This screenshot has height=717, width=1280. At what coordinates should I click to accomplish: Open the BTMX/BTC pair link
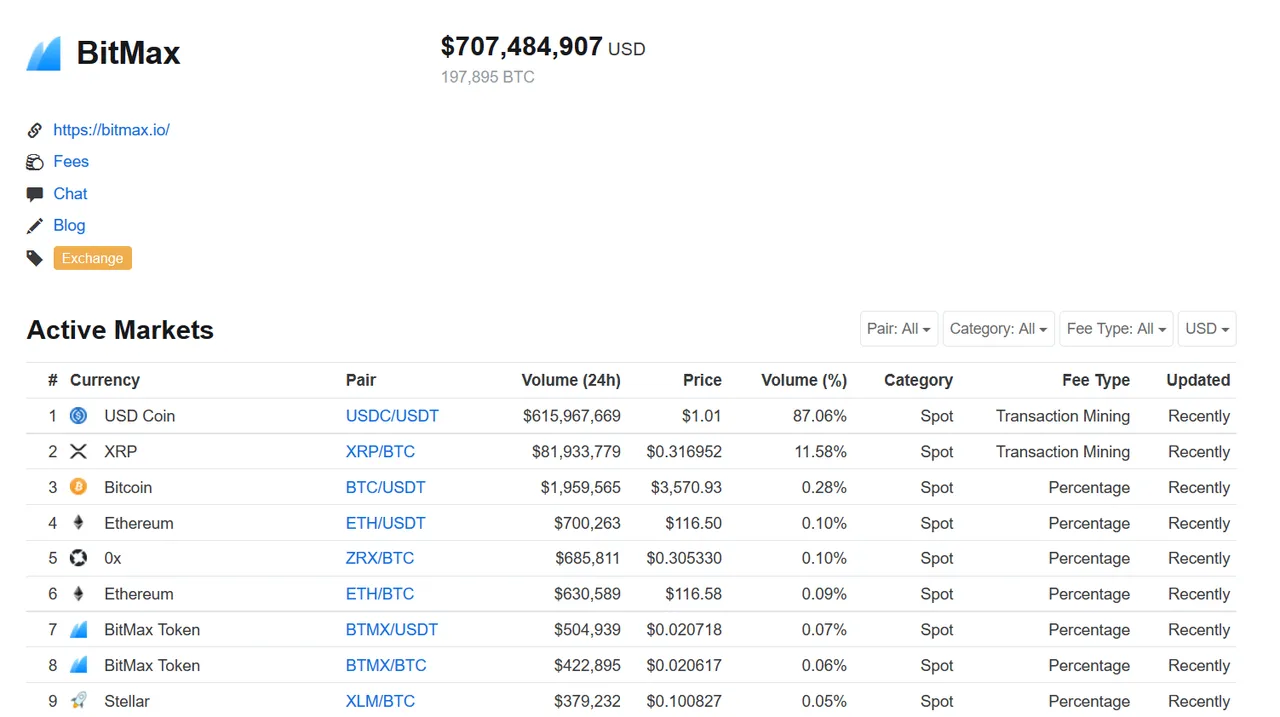386,665
